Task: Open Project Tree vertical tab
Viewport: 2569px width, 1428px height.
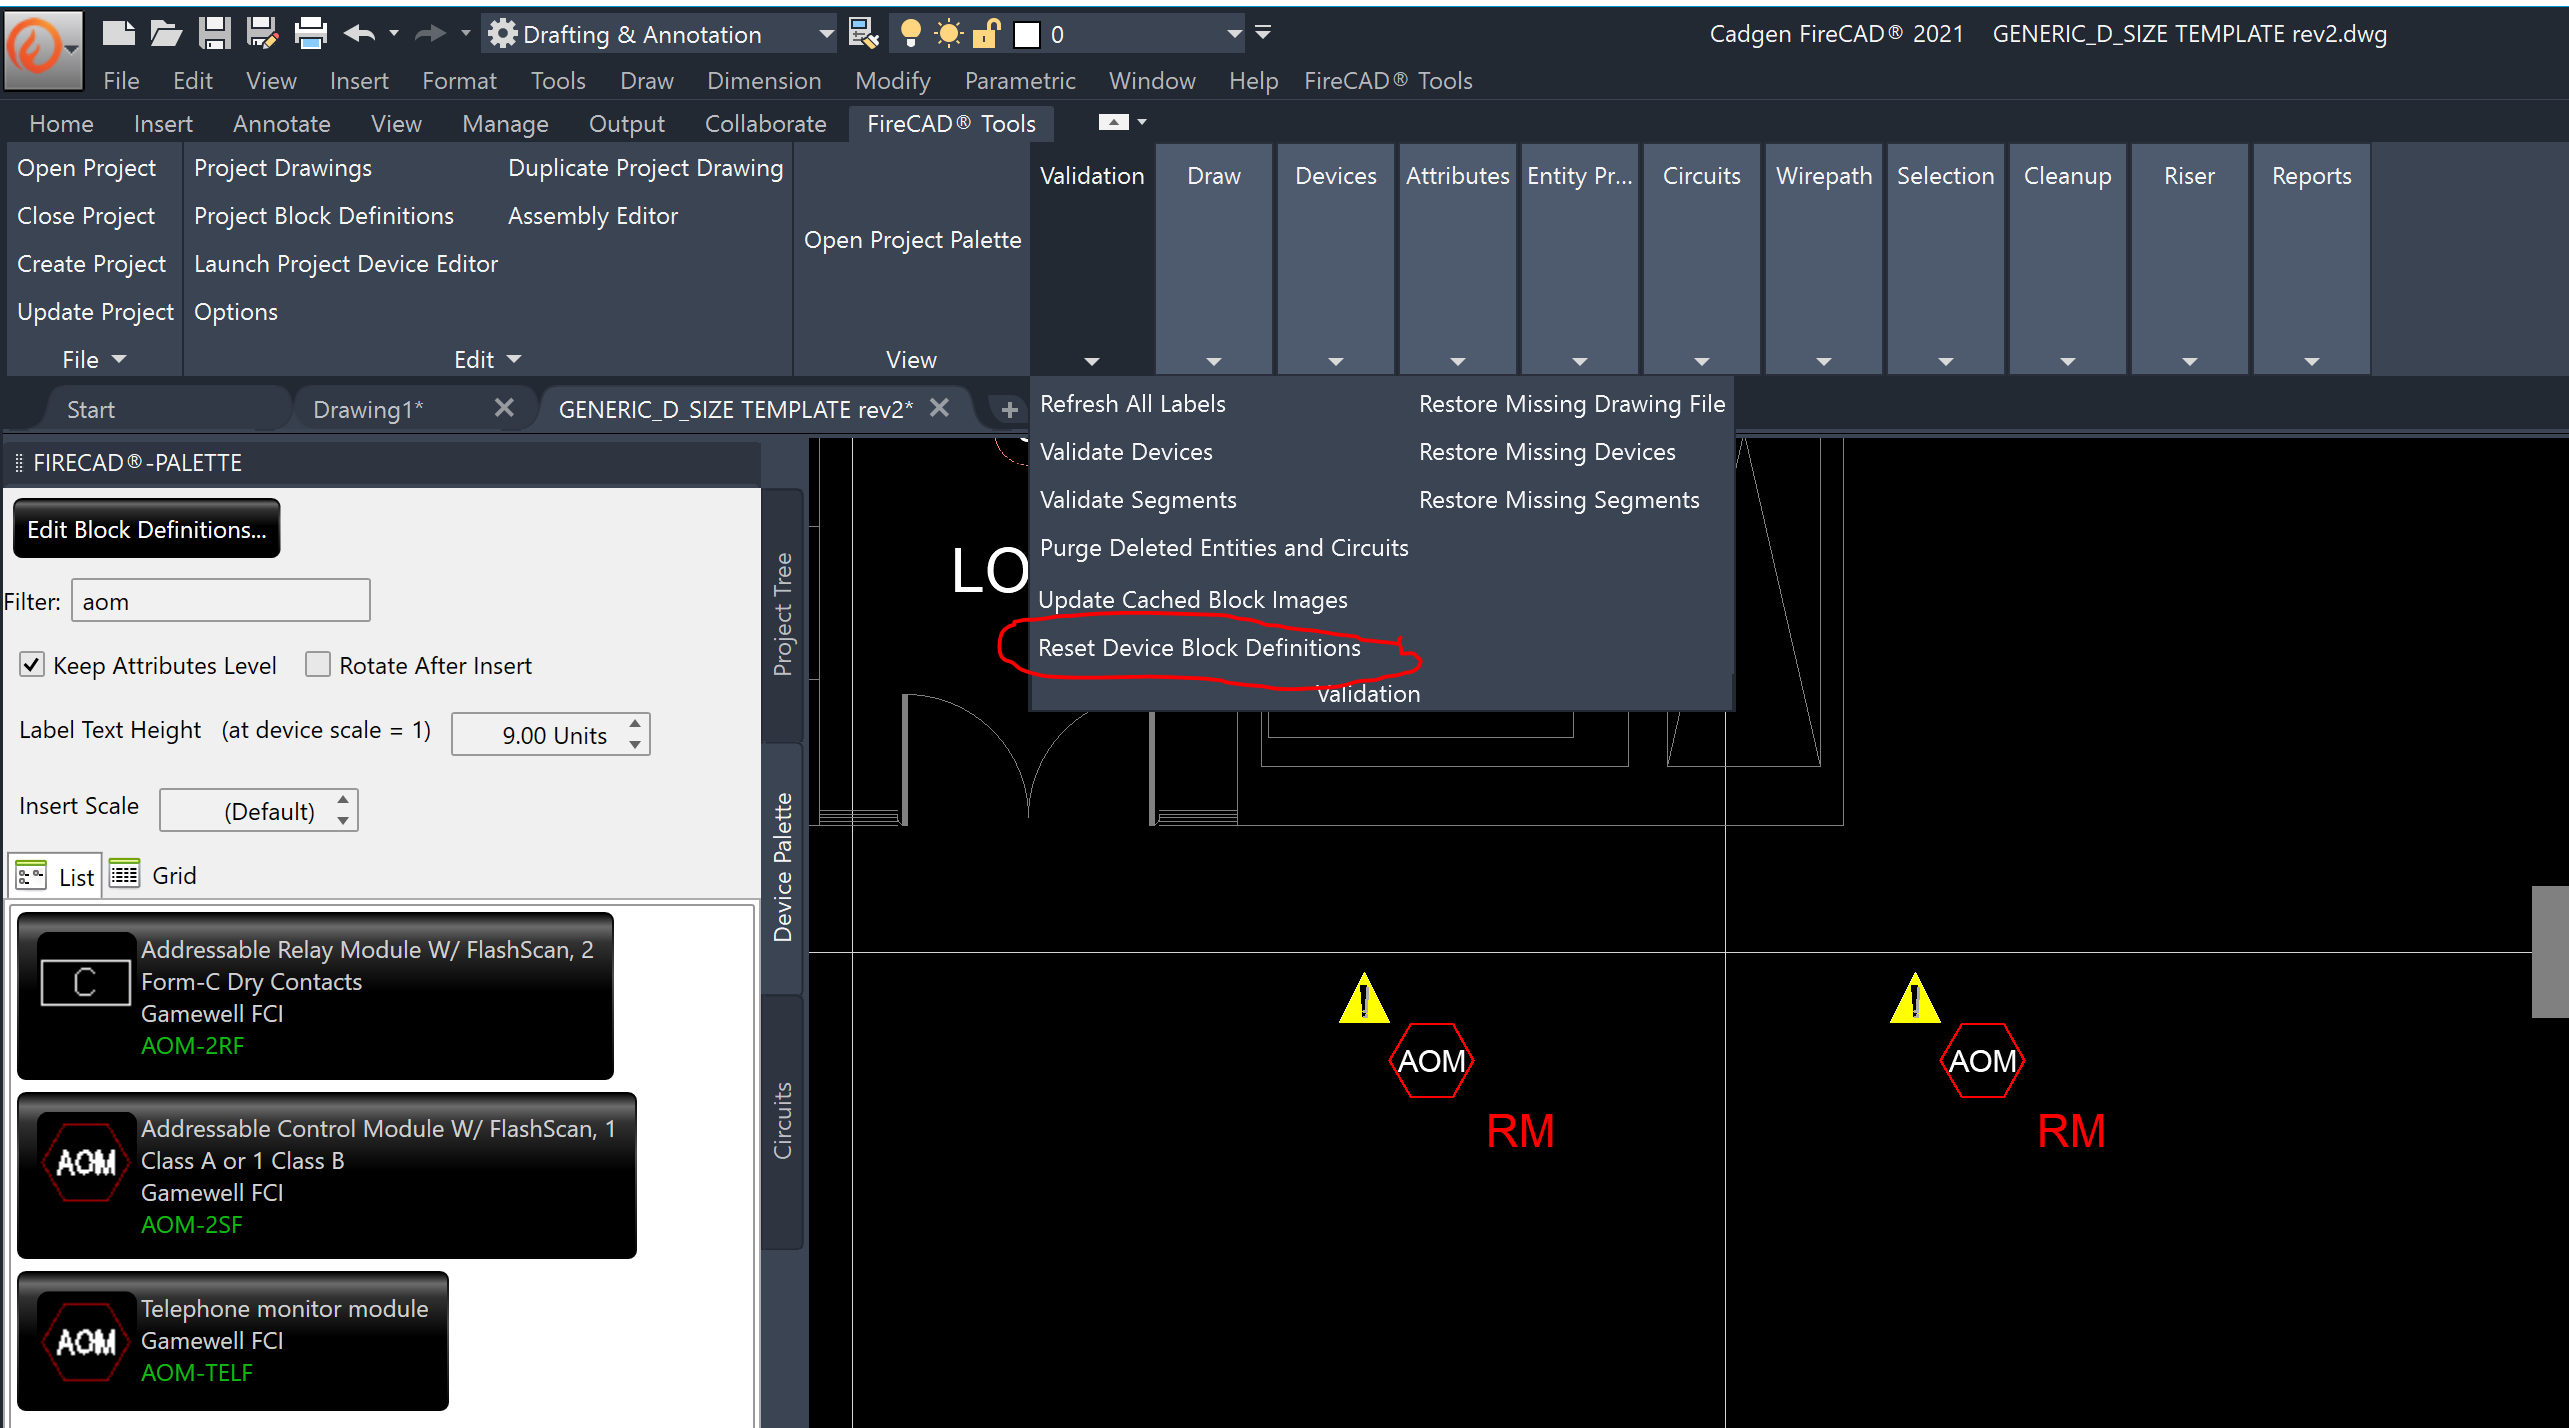Action: coord(782,614)
